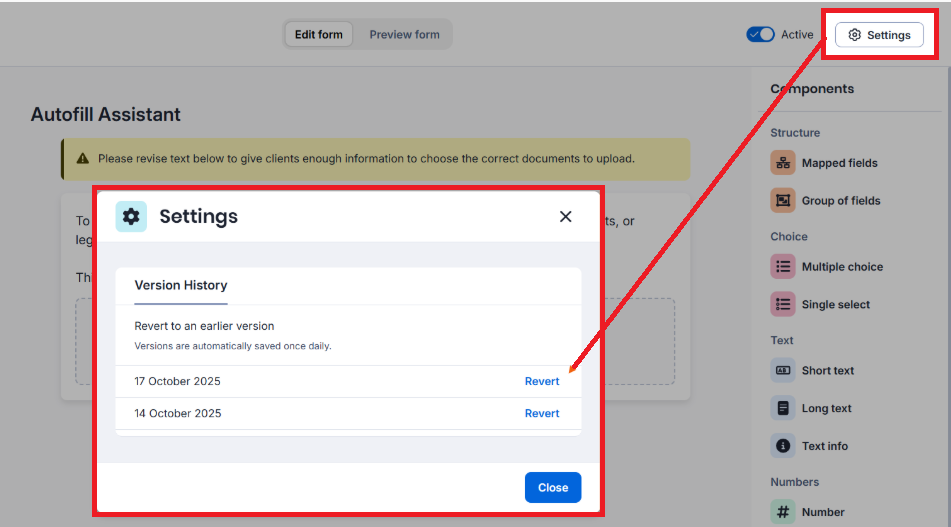This screenshot has height=527, width=951.
Task: Add the Long text component icon
Action: point(783,409)
